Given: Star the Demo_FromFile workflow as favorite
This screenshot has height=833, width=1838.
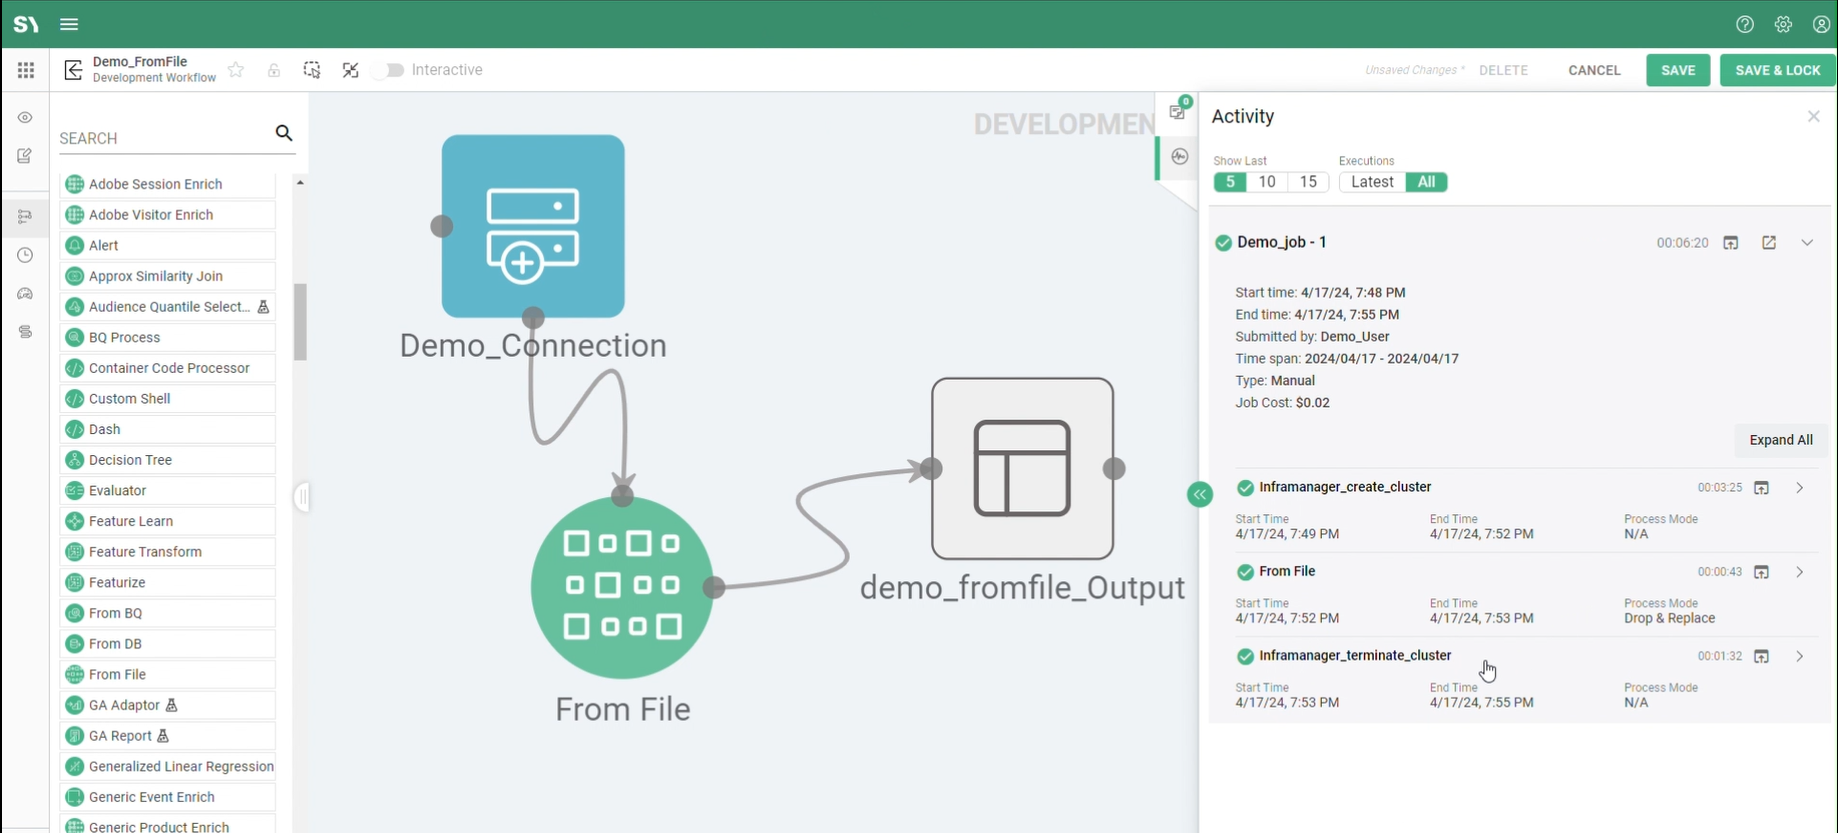Looking at the screenshot, I should click(236, 70).
